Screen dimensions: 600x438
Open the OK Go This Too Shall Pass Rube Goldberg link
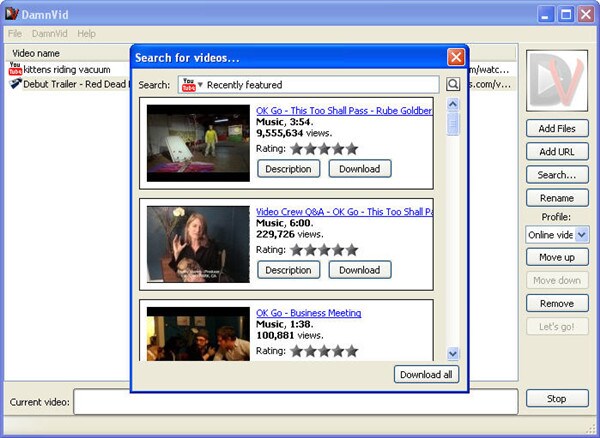pos(344,111)
